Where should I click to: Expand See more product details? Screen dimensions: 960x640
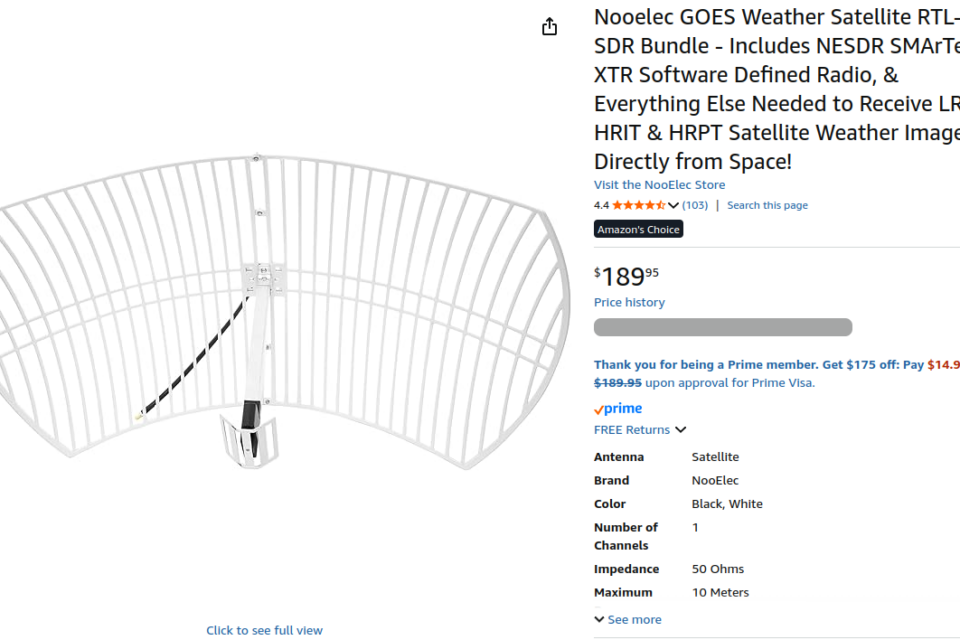[627, 619]
